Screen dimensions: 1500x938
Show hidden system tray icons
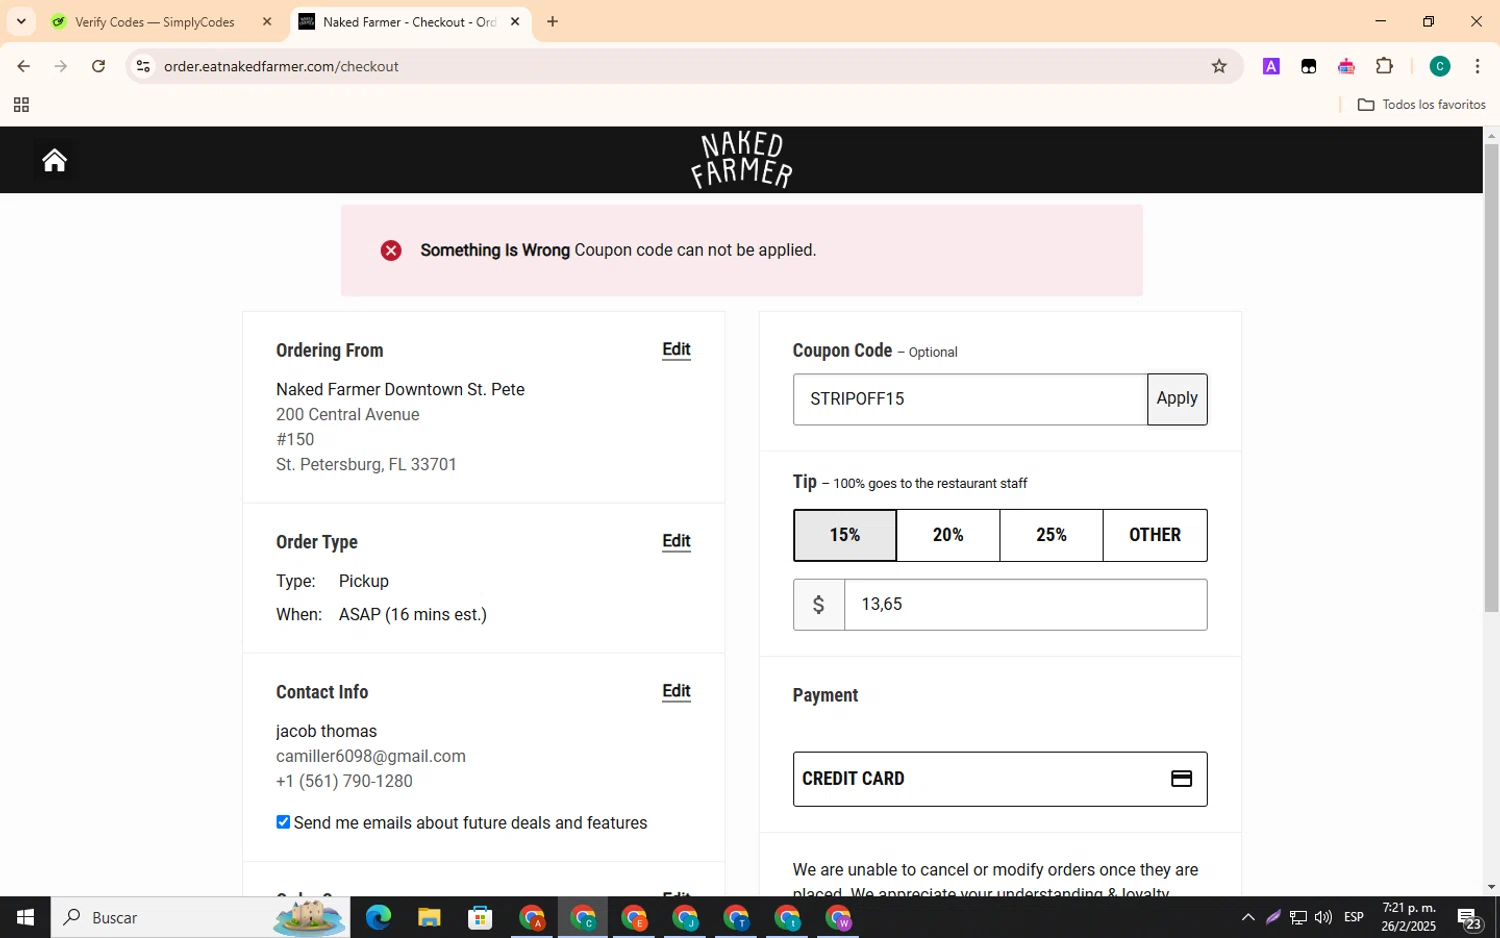[1248, 917]
